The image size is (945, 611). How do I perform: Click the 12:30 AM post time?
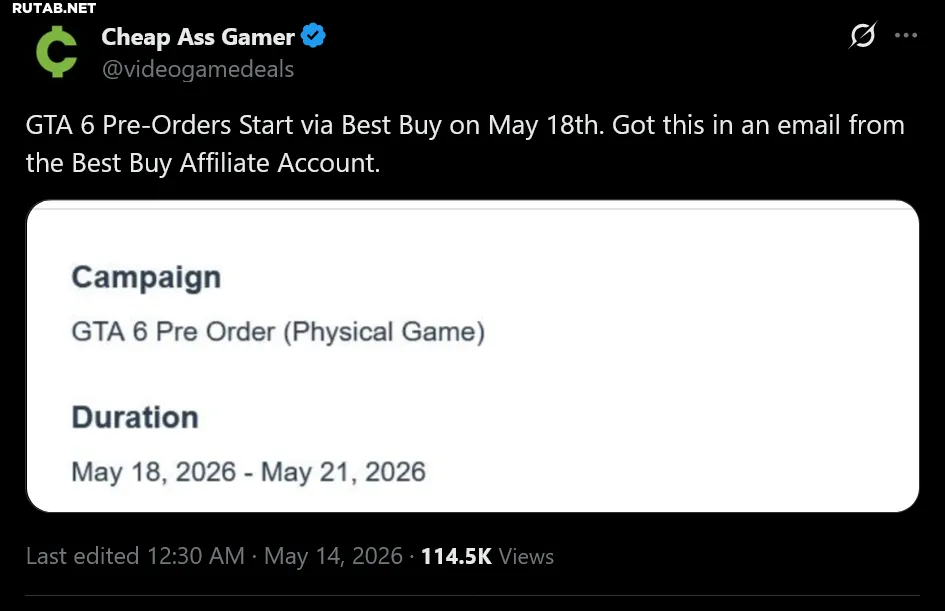(196, 556)
